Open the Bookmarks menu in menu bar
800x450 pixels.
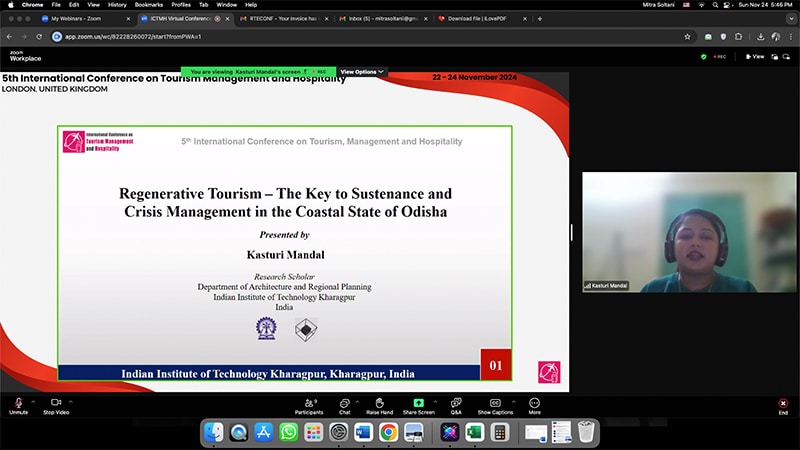click(x=148, y=4)
